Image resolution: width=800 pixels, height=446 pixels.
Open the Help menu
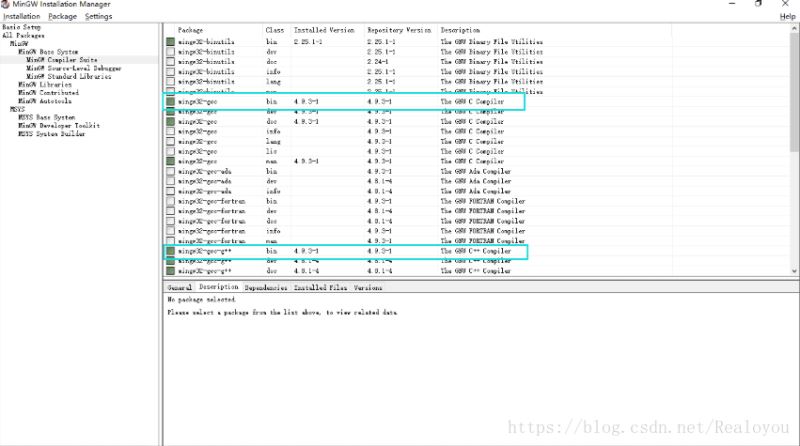point(787,16)
